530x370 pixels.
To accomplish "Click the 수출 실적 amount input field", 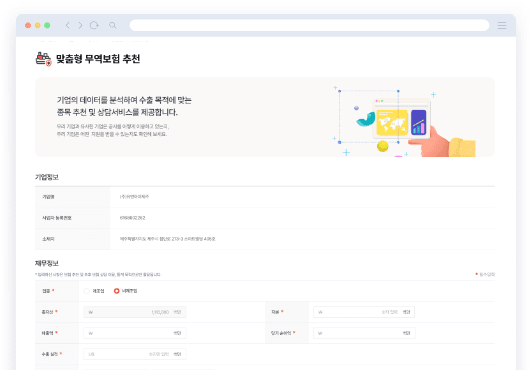I will click(135, 354).
